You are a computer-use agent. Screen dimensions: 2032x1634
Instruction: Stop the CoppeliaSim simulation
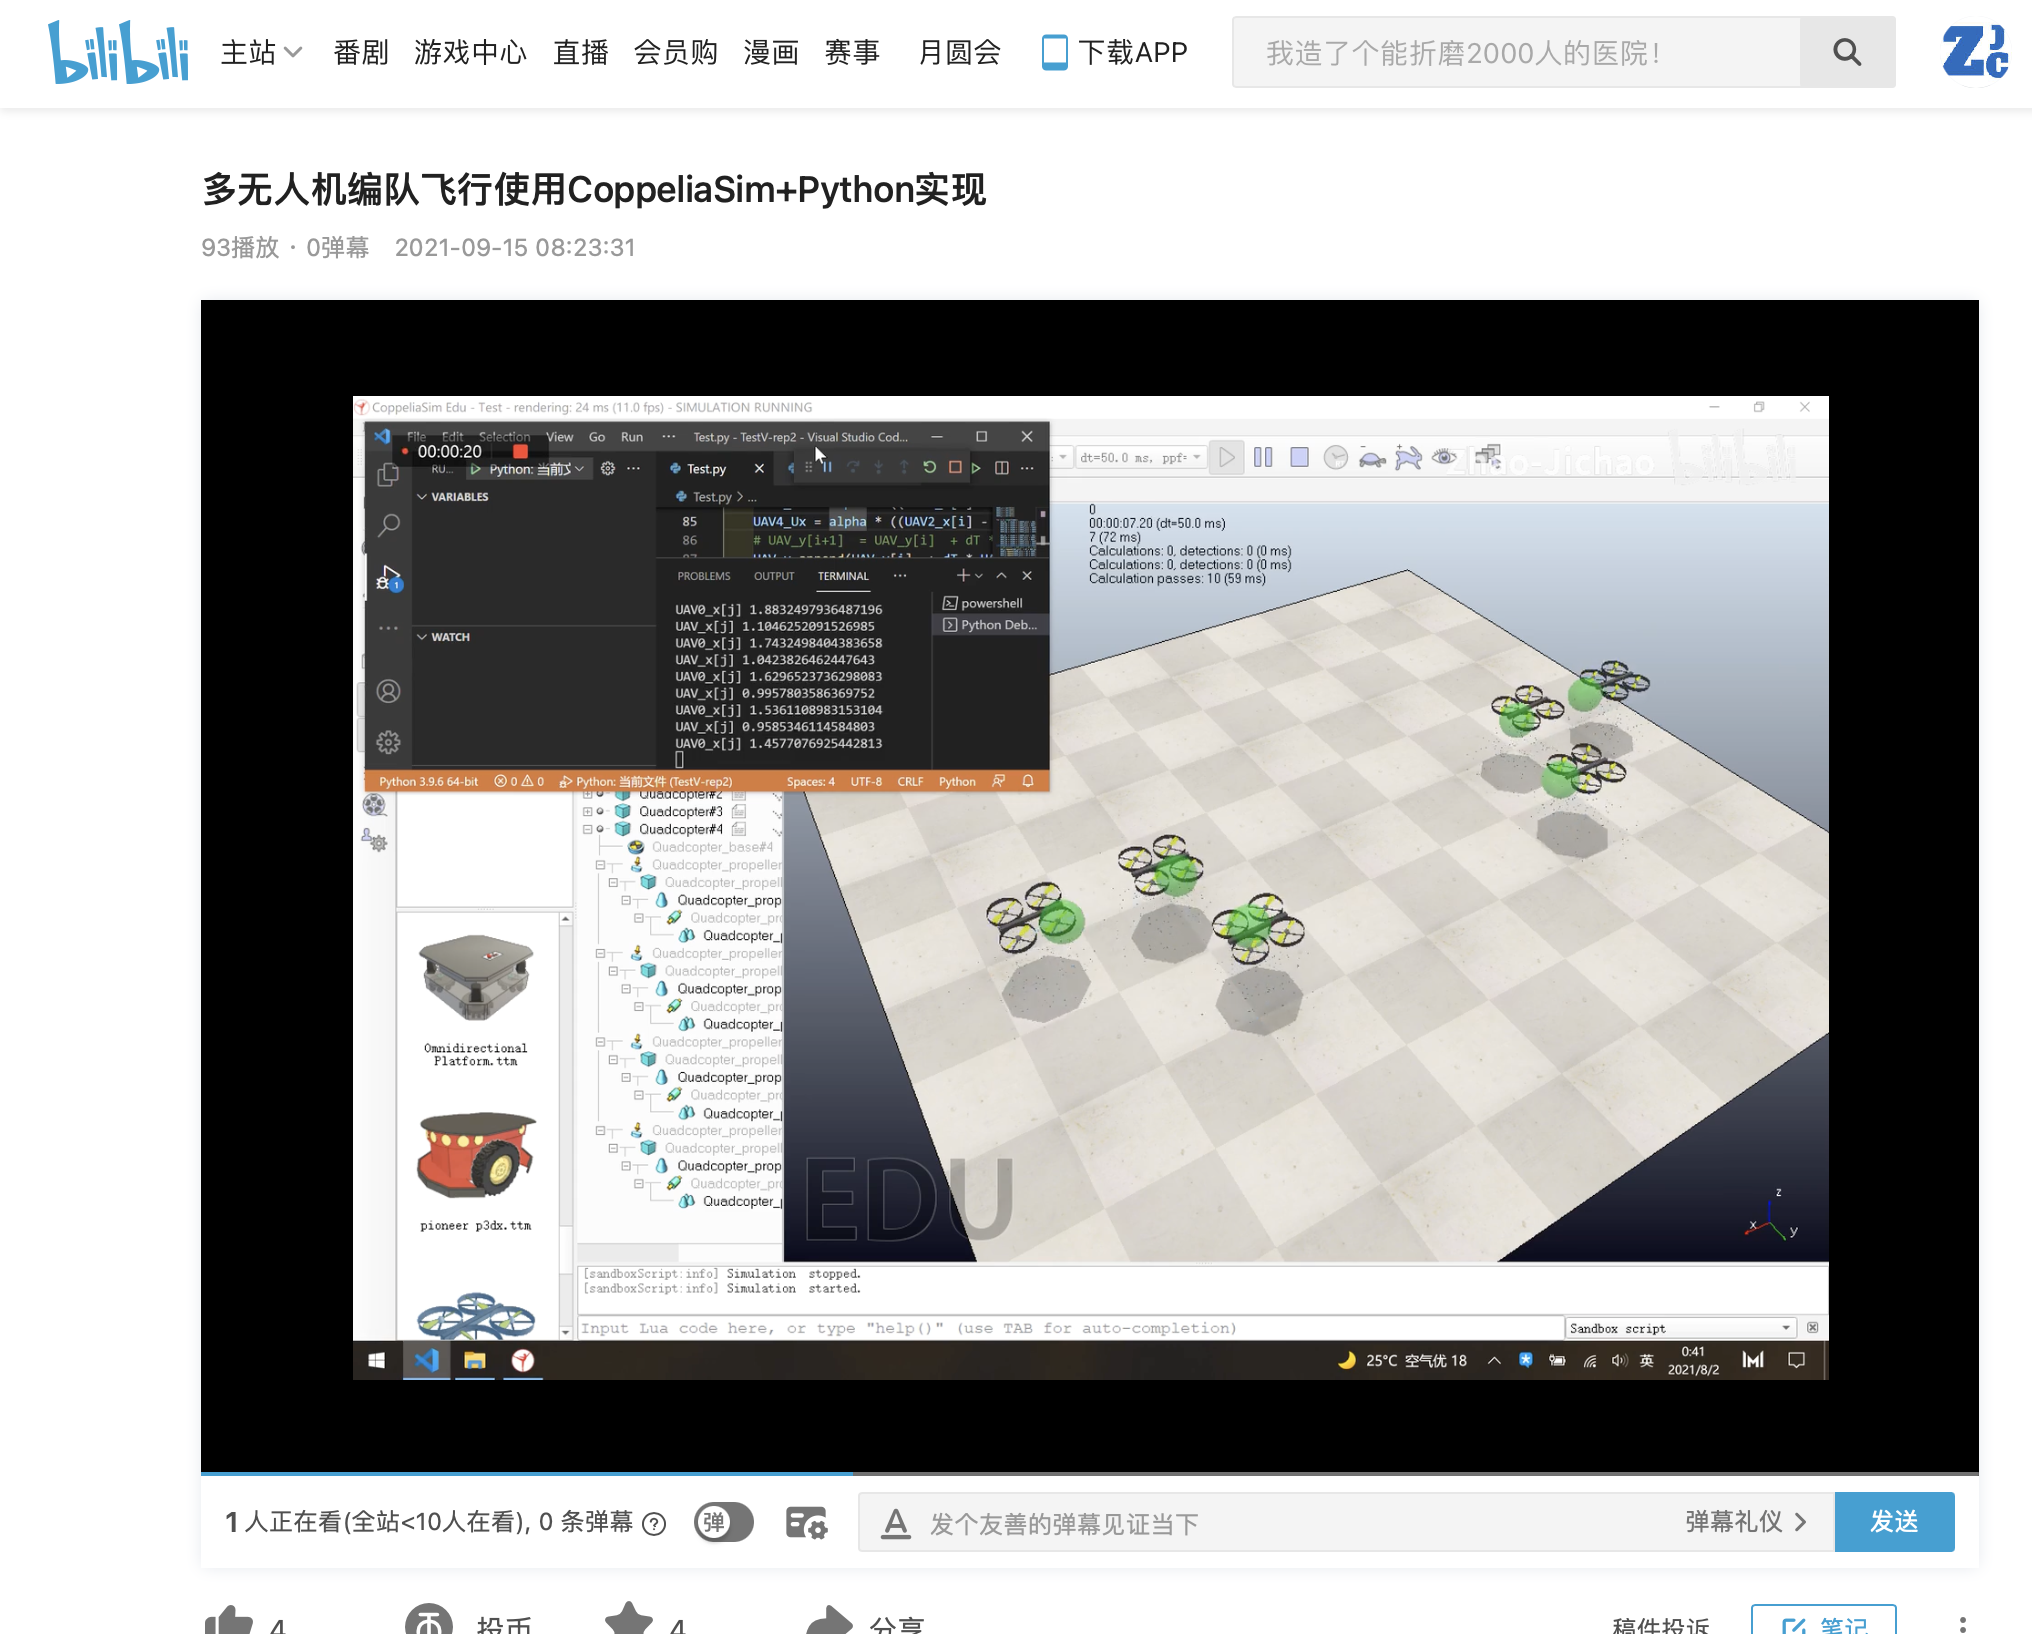click(x=1299, y=458)
